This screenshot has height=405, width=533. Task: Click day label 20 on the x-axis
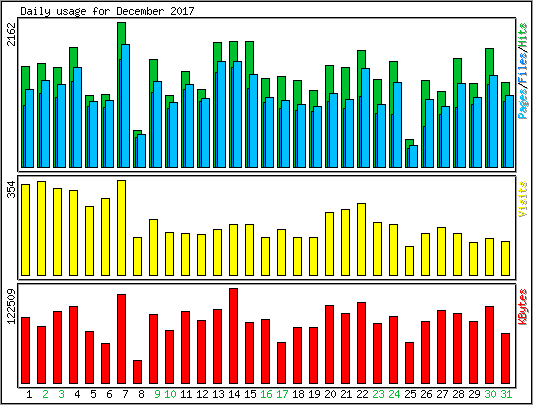tap(330, 394)
